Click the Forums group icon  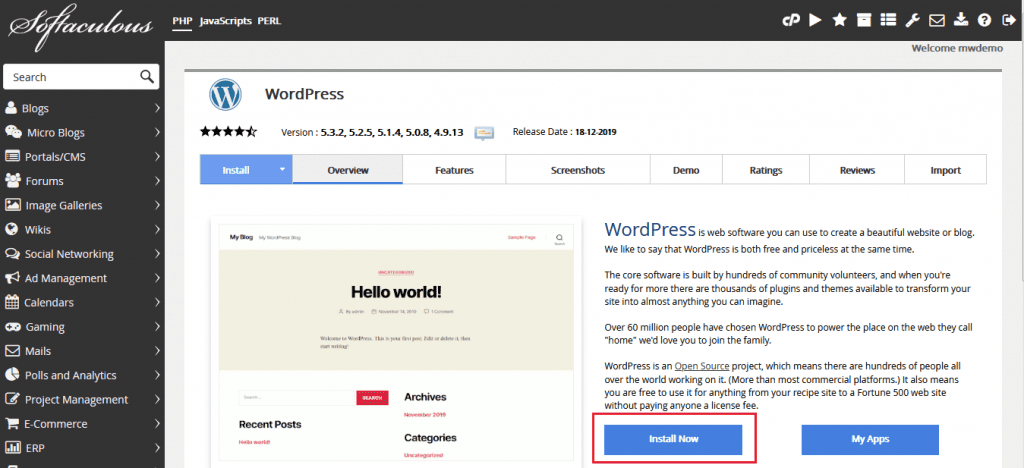tap(12, 181)
